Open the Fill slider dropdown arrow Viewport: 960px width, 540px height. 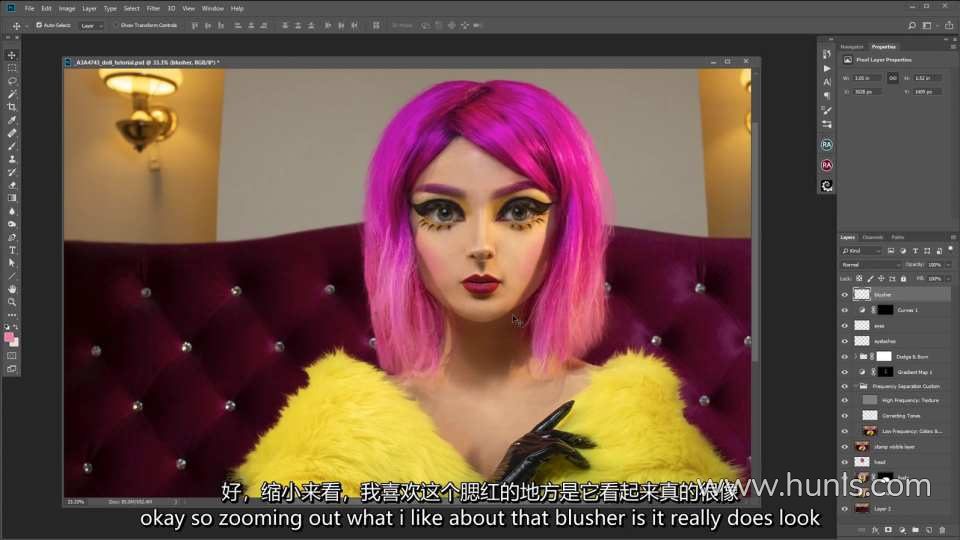coord(948,279)
